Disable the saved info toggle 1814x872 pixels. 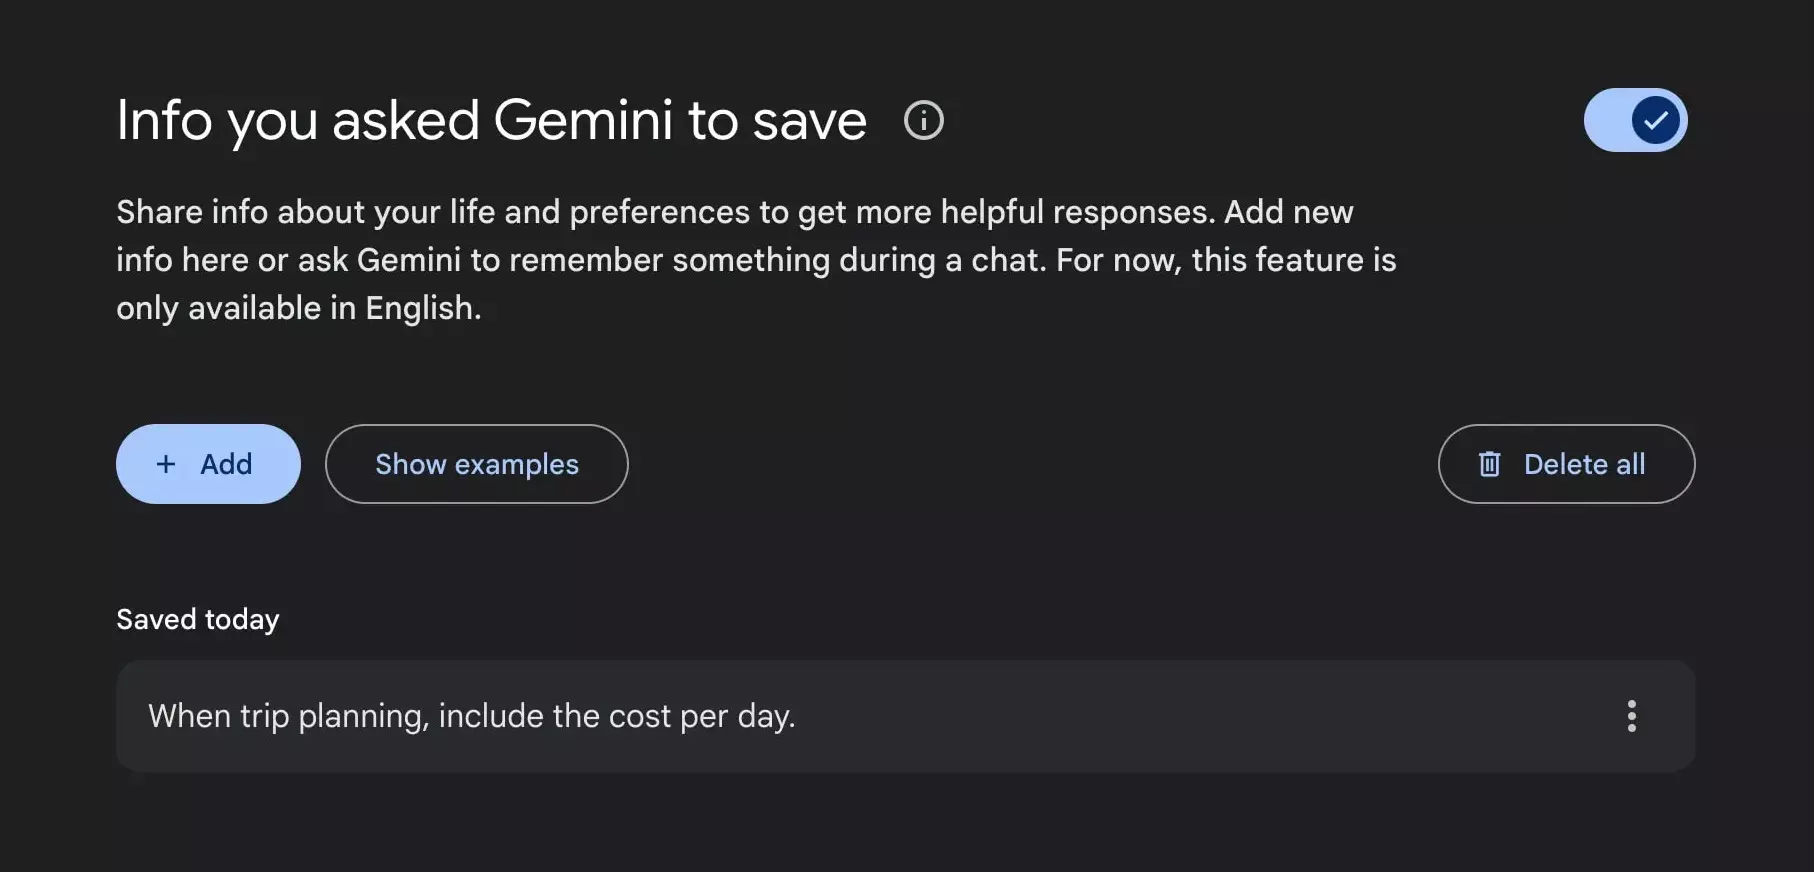coord(1635,120)
